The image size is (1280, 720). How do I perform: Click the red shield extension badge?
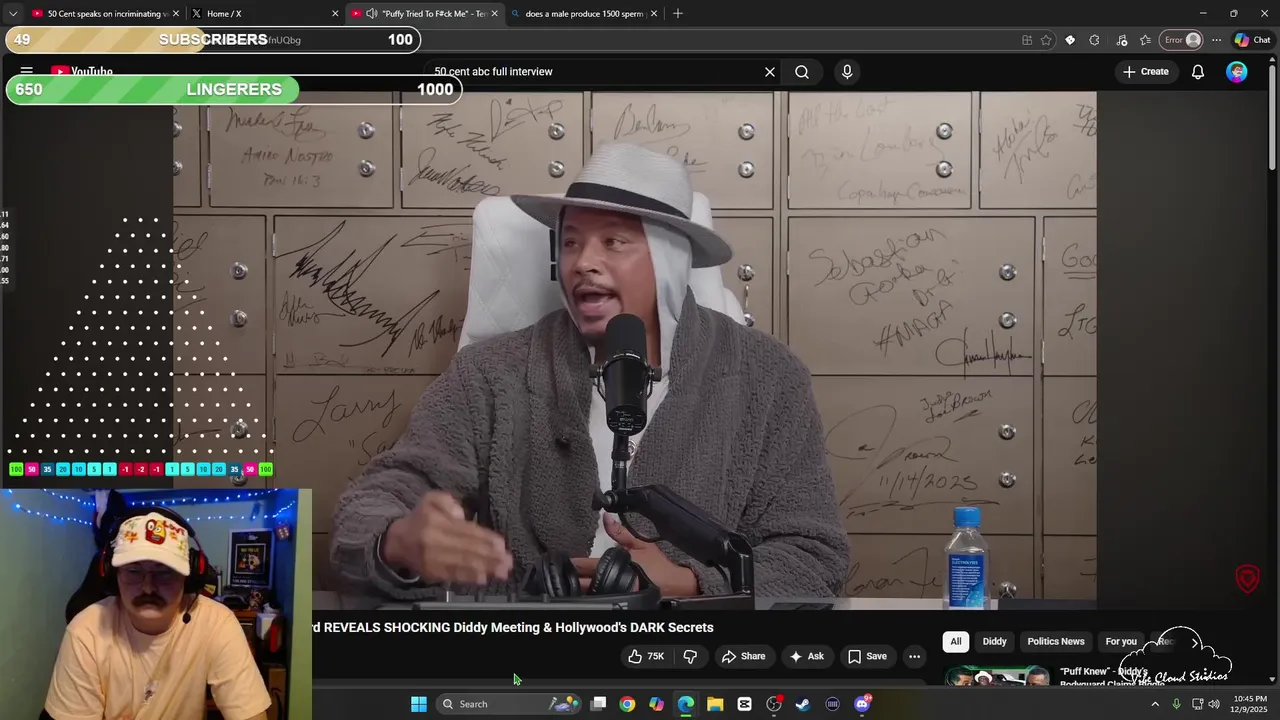pyautogui.click(x=1248, y=579)
